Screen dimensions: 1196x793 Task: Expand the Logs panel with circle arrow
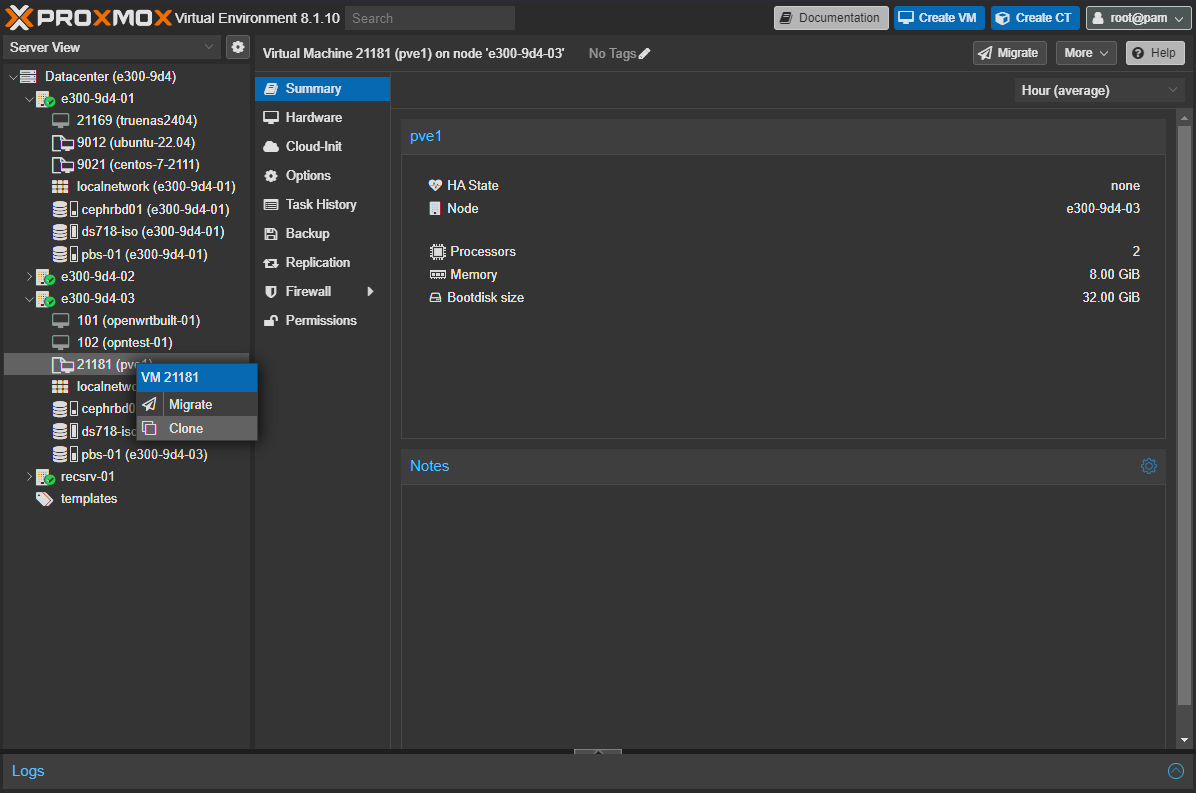1175,771
